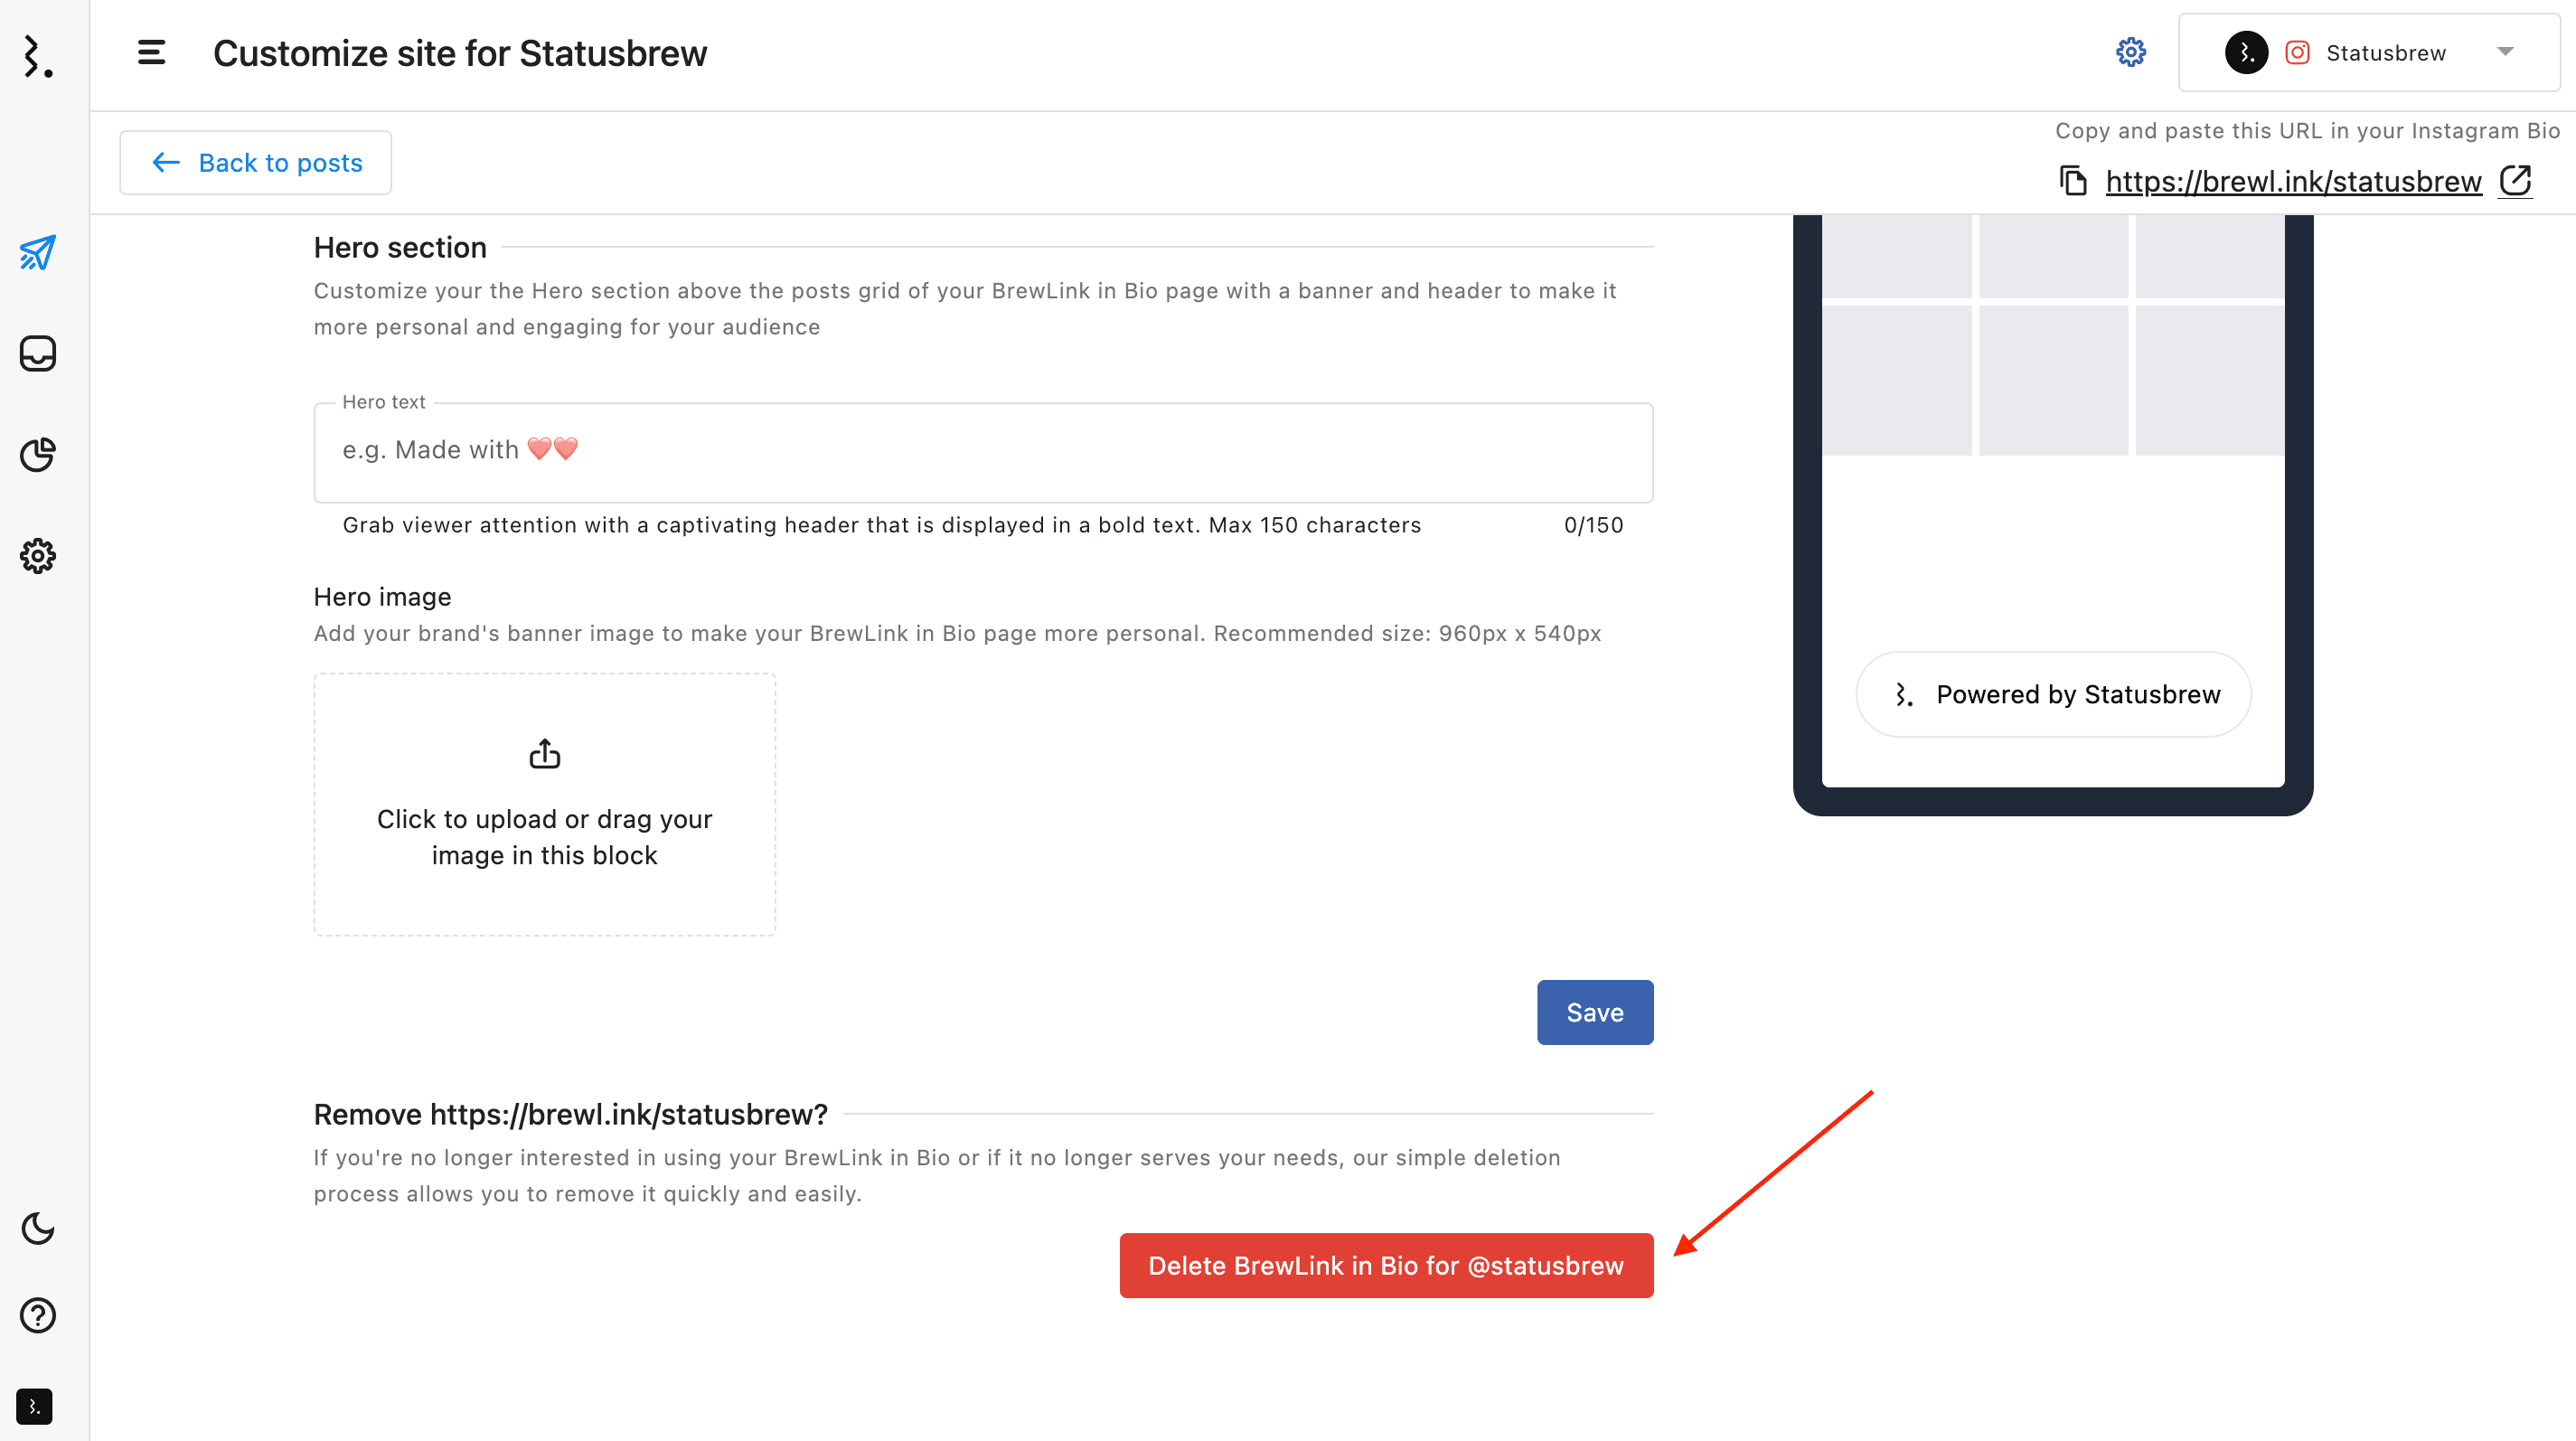The image size is (2576, 1441).
Task: Click the first grey thumbnail in the phone preview's lower row
Action: tap(1896, 380)
